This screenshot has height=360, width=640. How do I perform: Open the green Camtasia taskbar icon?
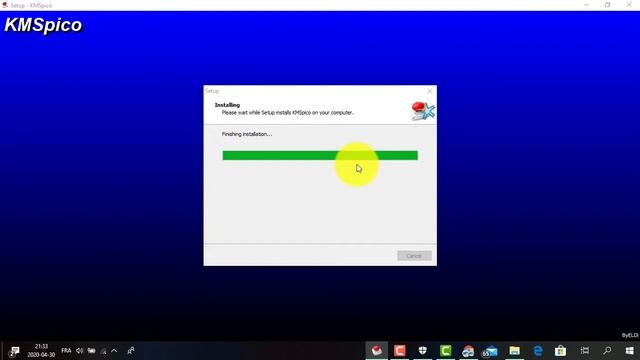click(x=446, y=351)
